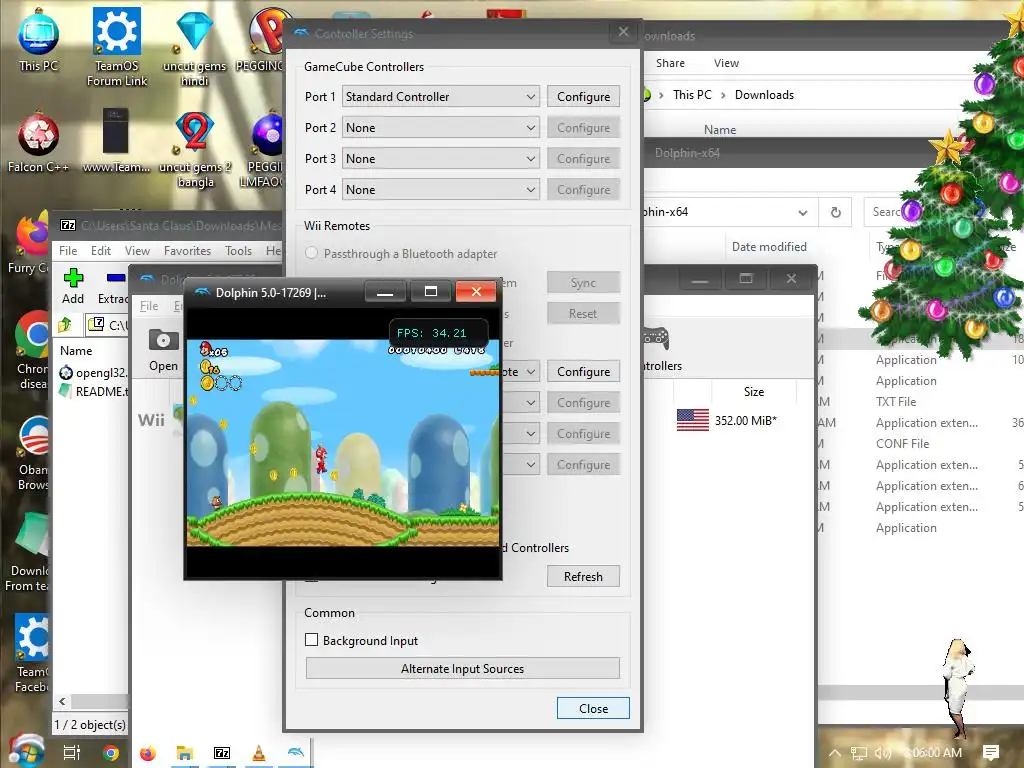Open the Edit menu in 7-Zip
The height and width of the screenshot is (768, 1024).
[x=101, y=251]
